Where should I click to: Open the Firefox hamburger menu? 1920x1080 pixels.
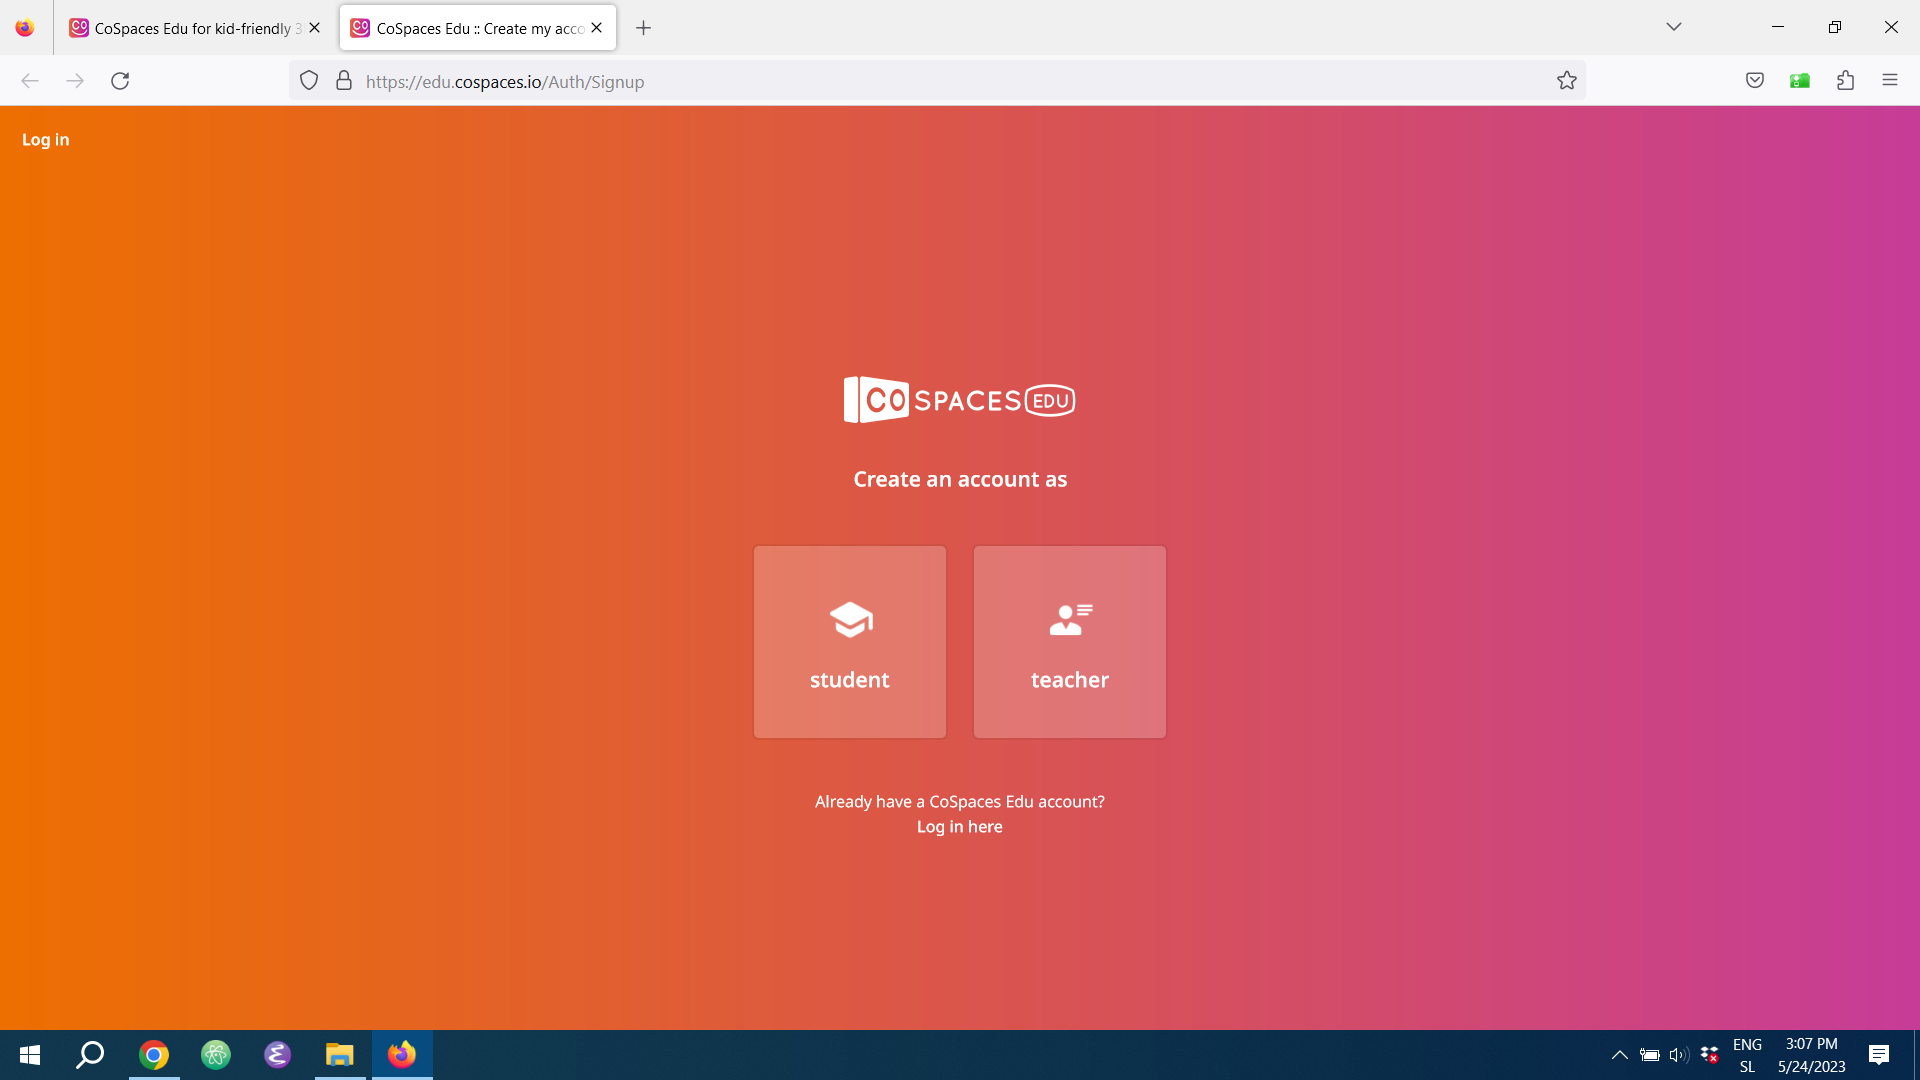click(1889, 81)
